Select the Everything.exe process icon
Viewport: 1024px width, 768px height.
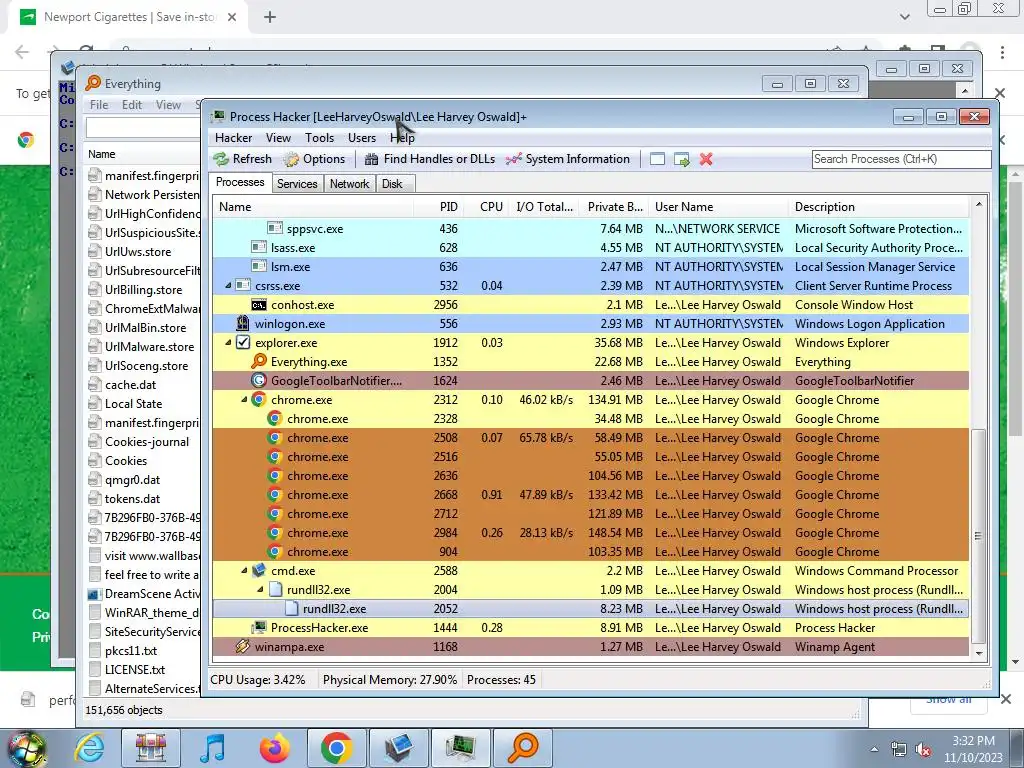point(259,361)
